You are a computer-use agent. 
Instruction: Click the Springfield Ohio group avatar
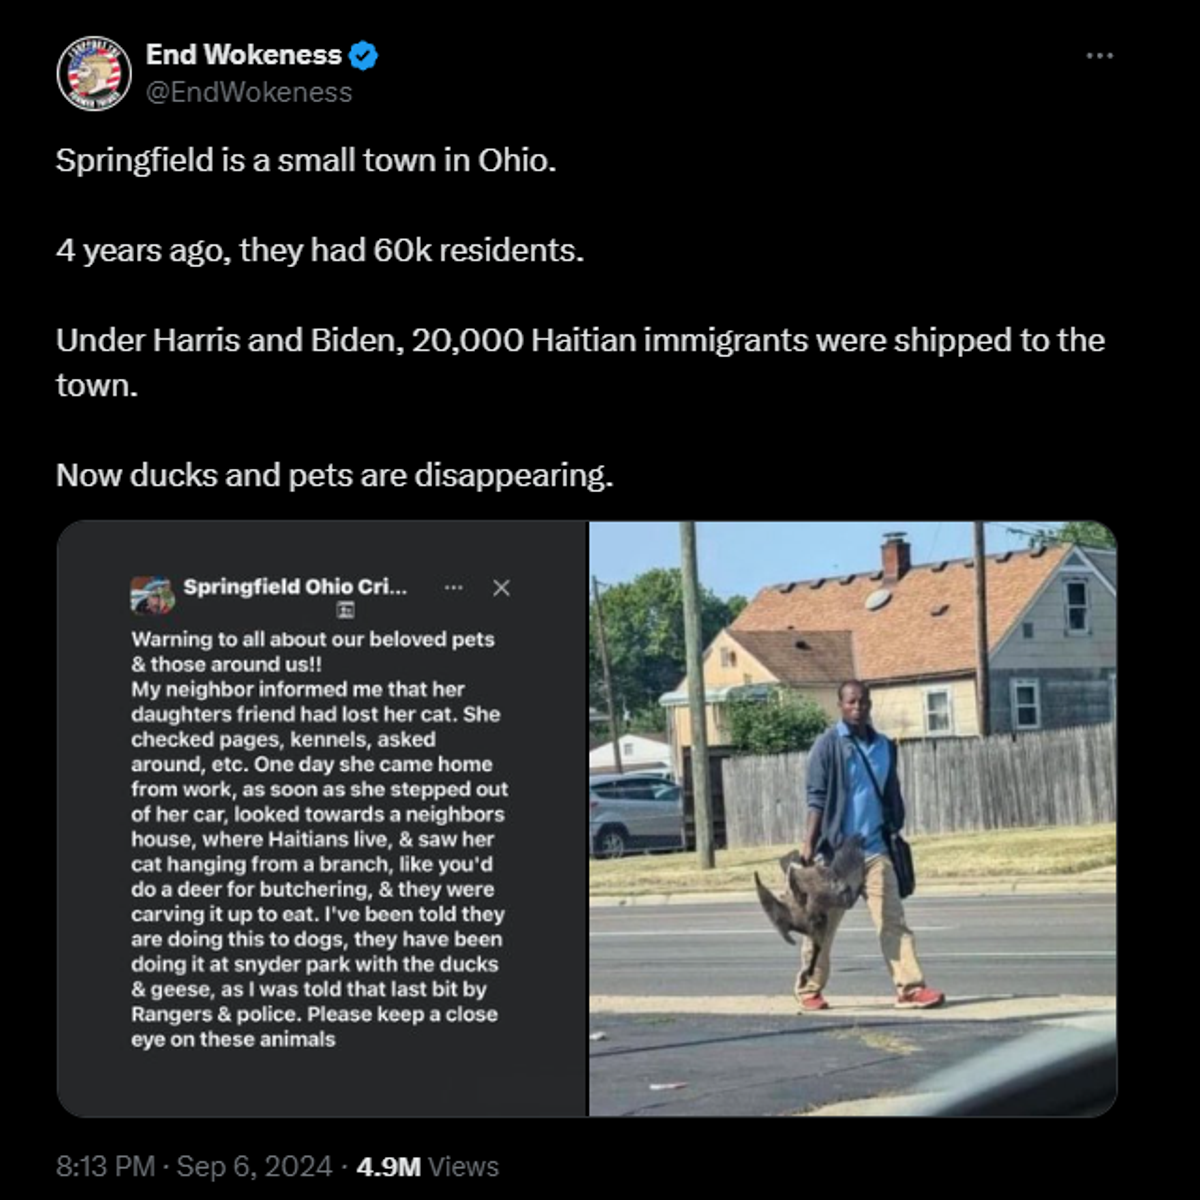point(152,594)
